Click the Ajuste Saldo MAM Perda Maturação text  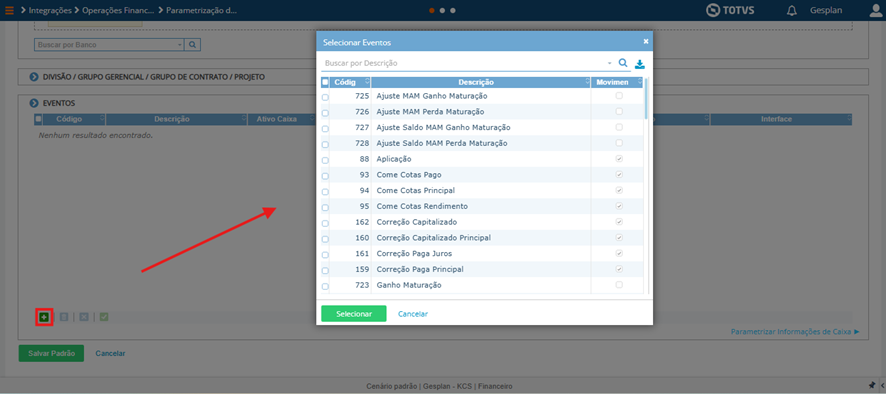click(442, 144)
